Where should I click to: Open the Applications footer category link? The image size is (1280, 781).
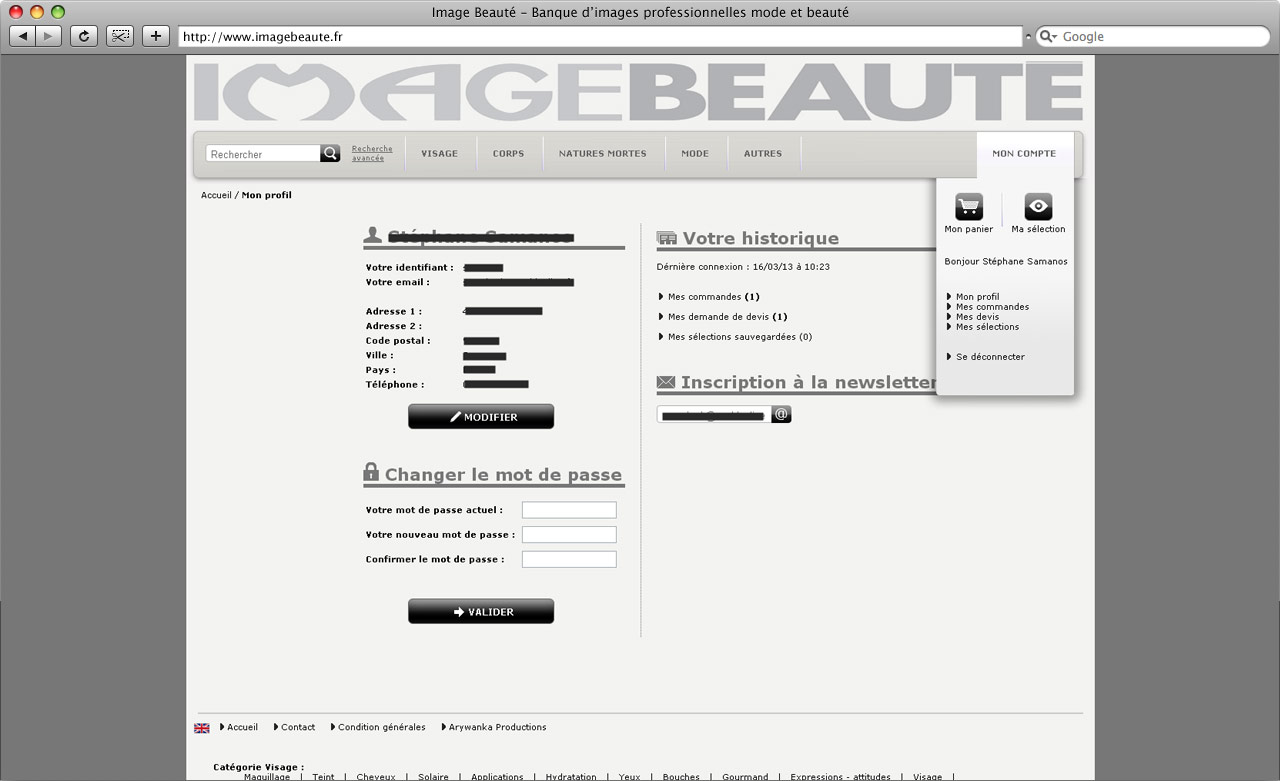coord(497,777)
